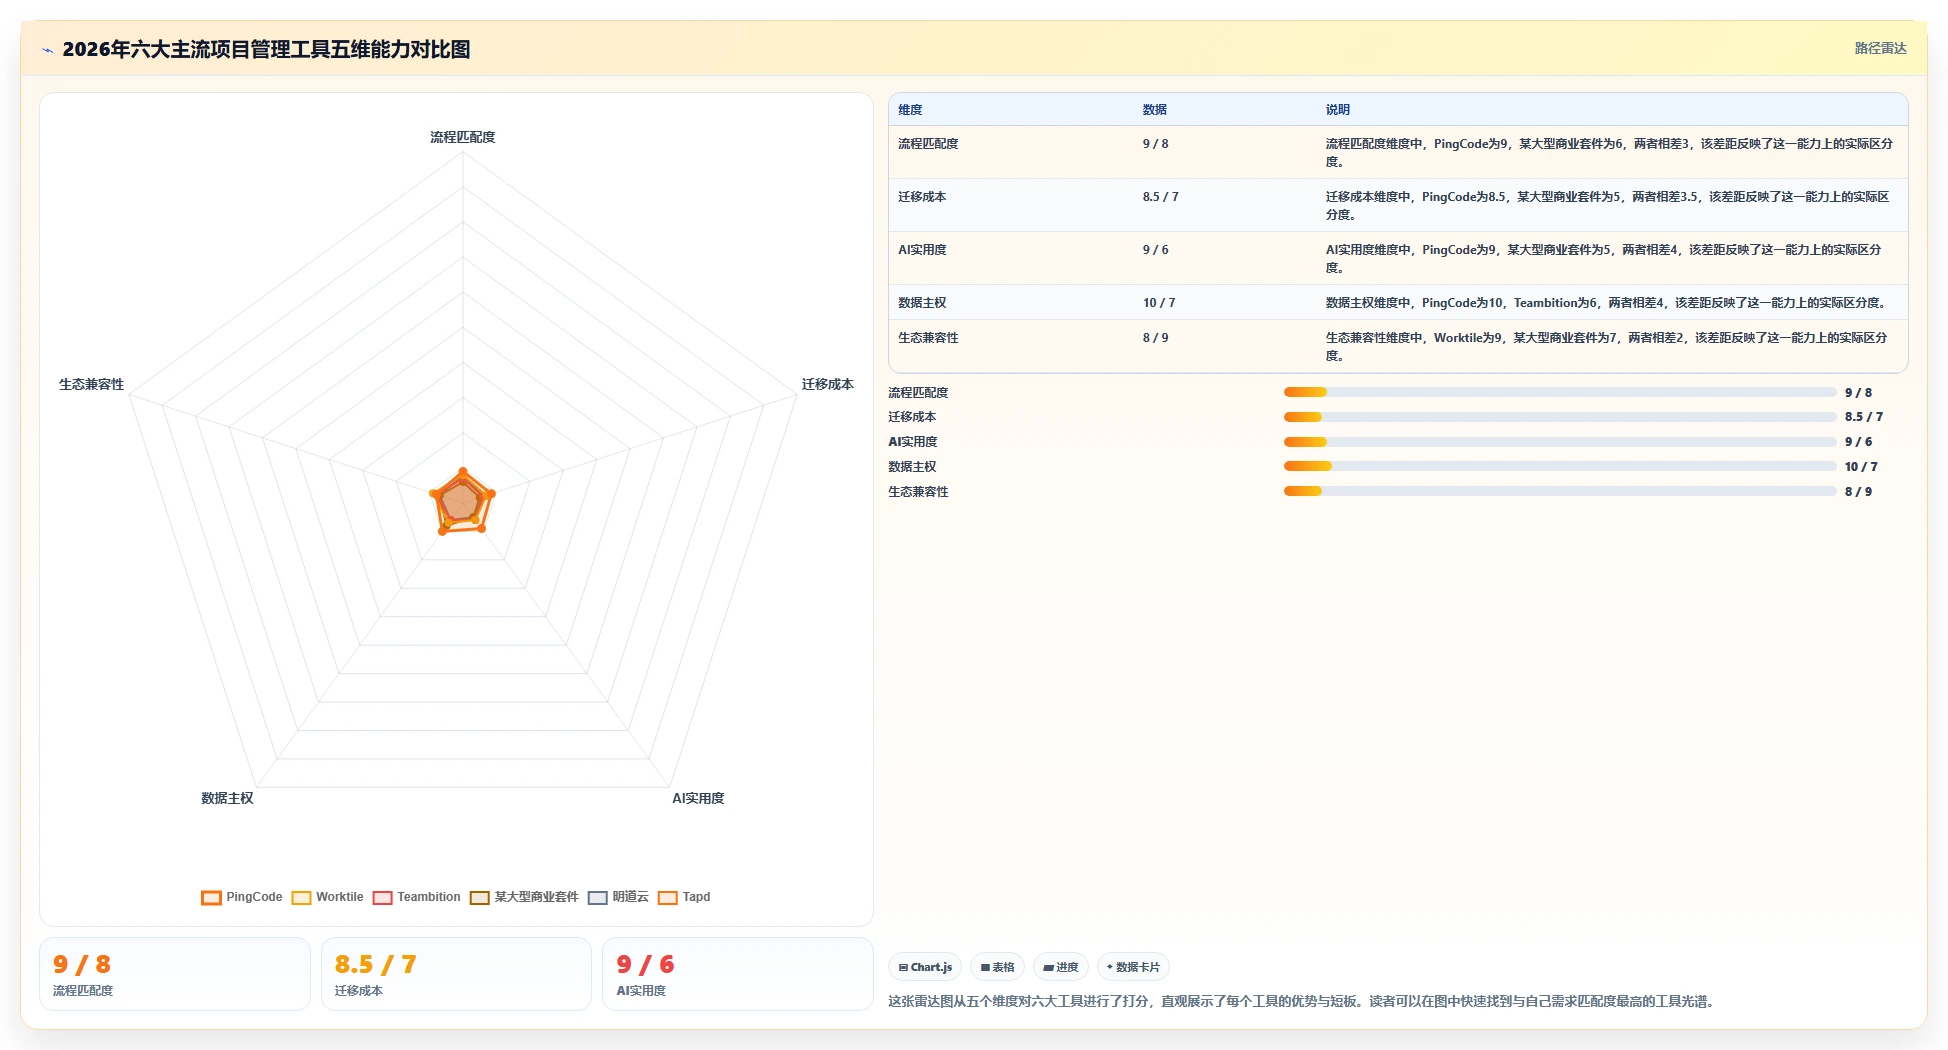Click the 生态兼容性 axis label on the radar
This screenshot has height=1050, width=1948.
point(91,384)
